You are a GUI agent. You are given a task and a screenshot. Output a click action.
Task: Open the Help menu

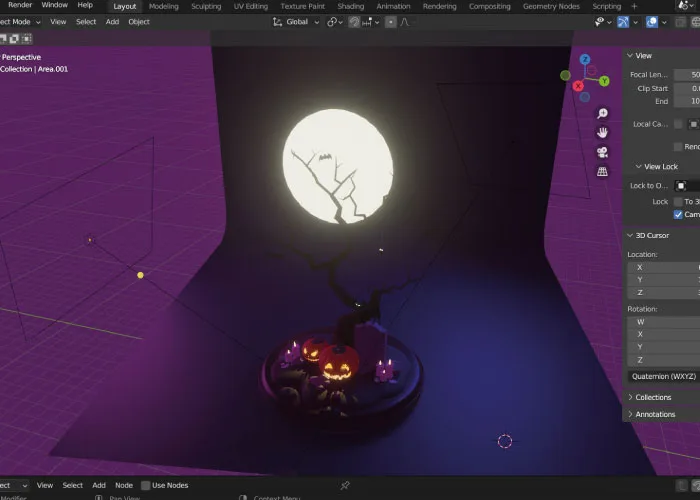[85, 5]
